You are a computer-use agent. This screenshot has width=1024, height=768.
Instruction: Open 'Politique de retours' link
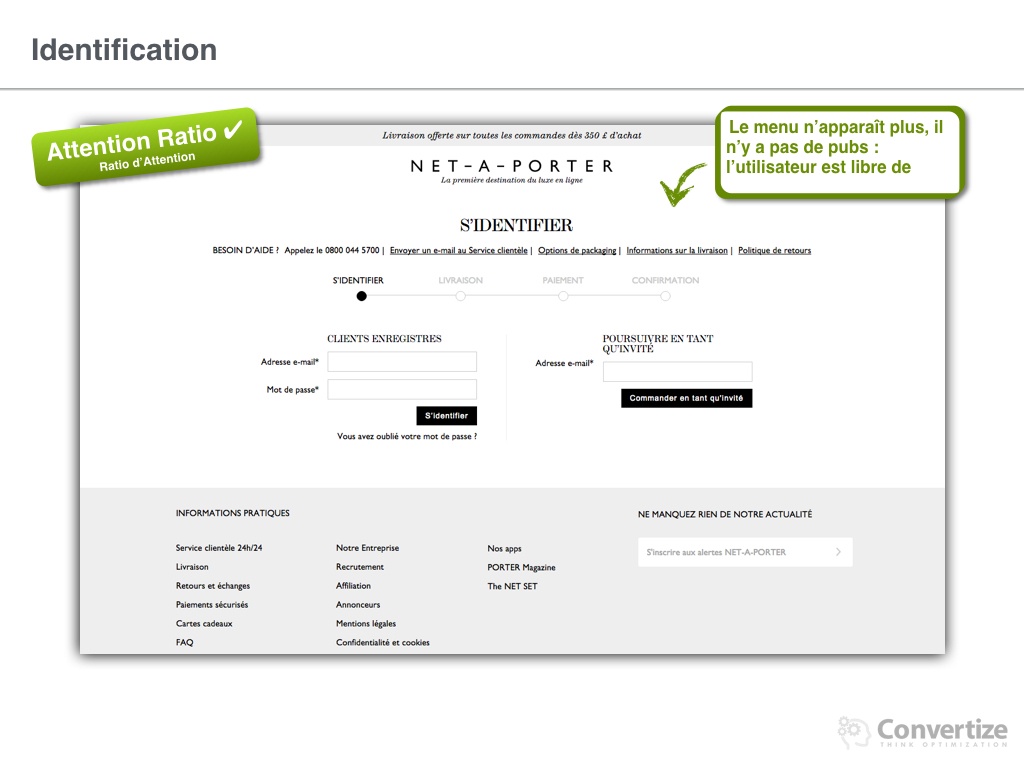pos(775,250)
